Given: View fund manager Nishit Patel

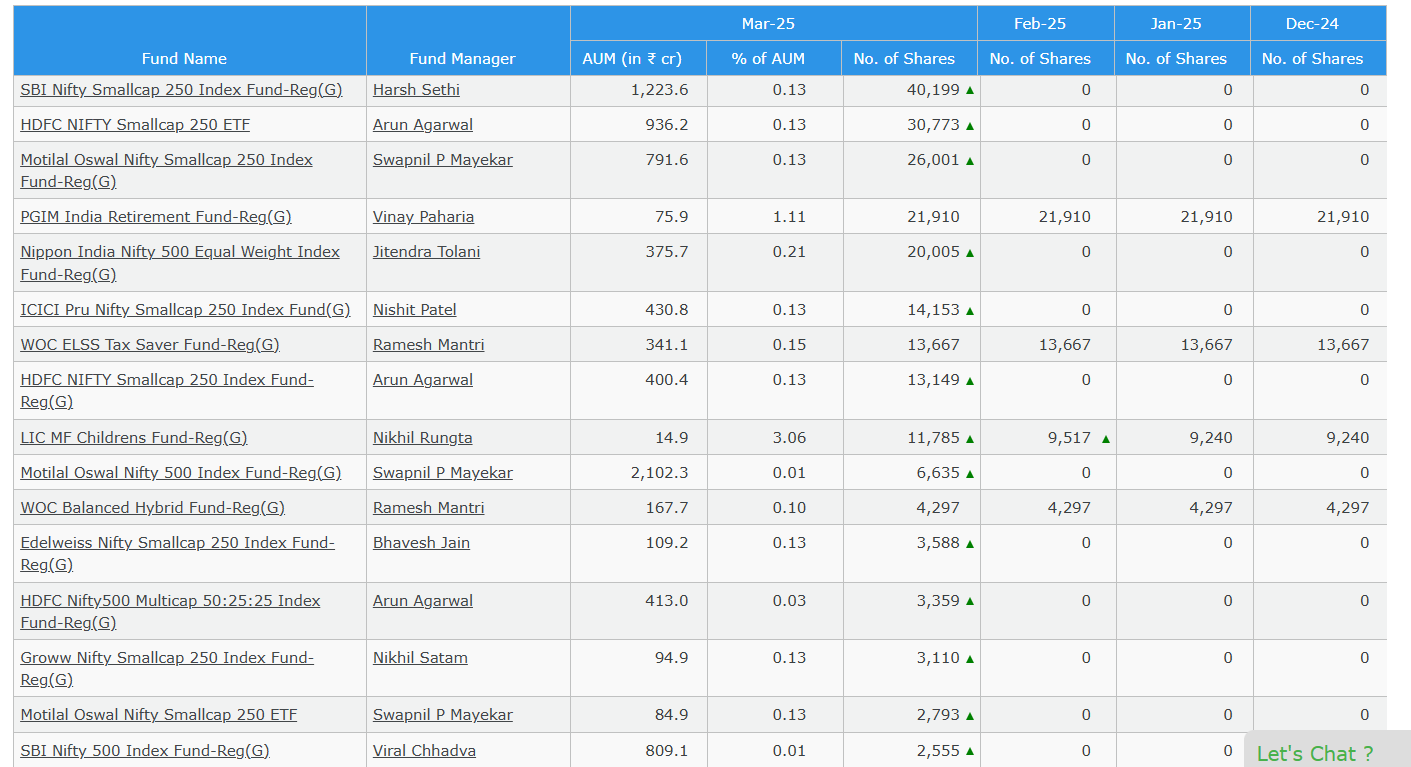Looking at the screenshot, I should tap(415, 310).
